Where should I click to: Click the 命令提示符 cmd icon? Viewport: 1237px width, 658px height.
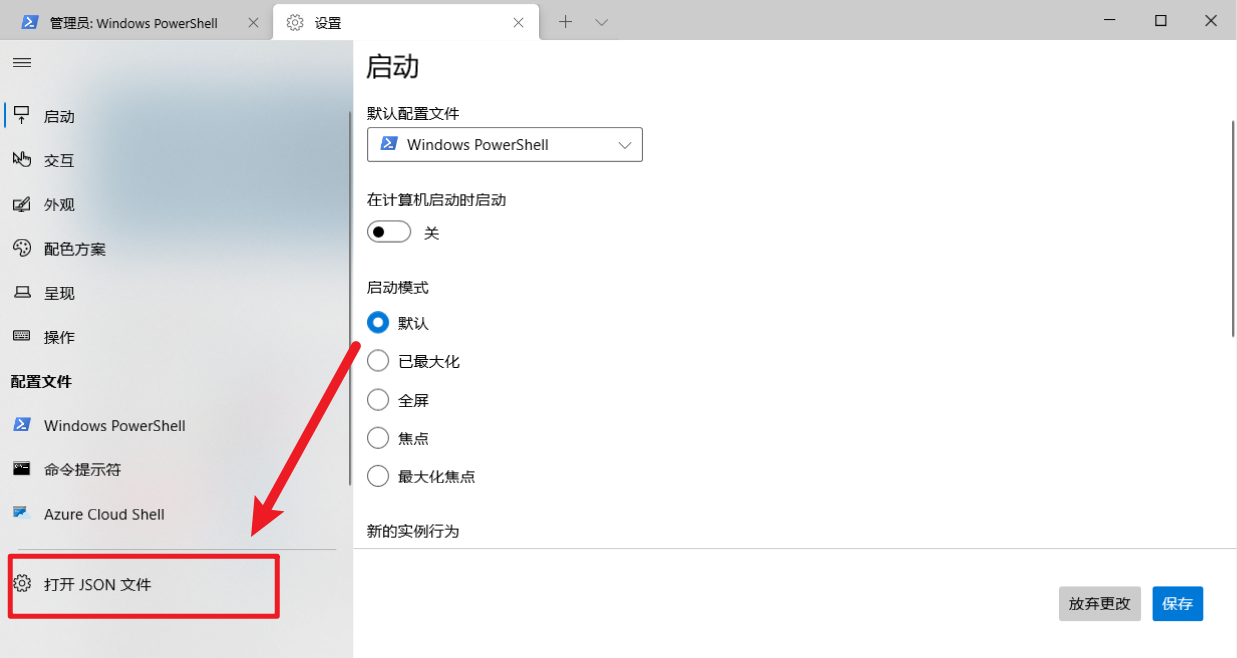[x=21, y=469]
